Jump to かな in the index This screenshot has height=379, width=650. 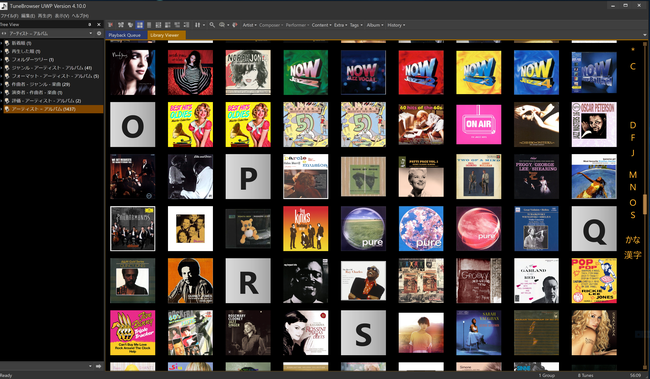tap(633, 240)
